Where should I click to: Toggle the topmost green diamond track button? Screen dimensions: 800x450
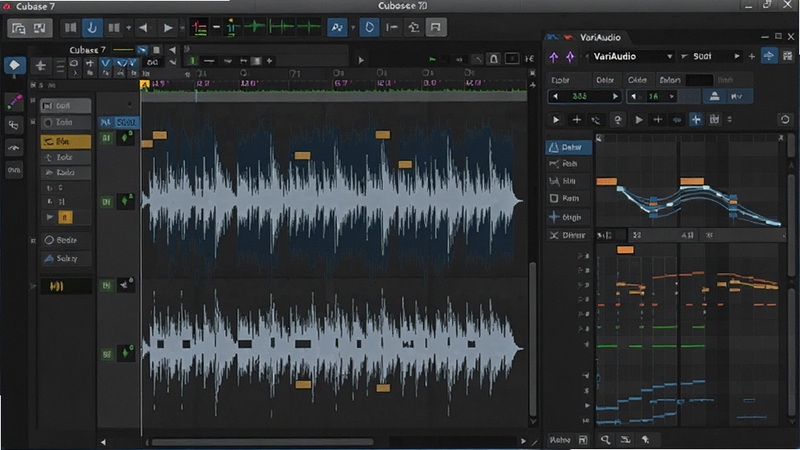124,137
